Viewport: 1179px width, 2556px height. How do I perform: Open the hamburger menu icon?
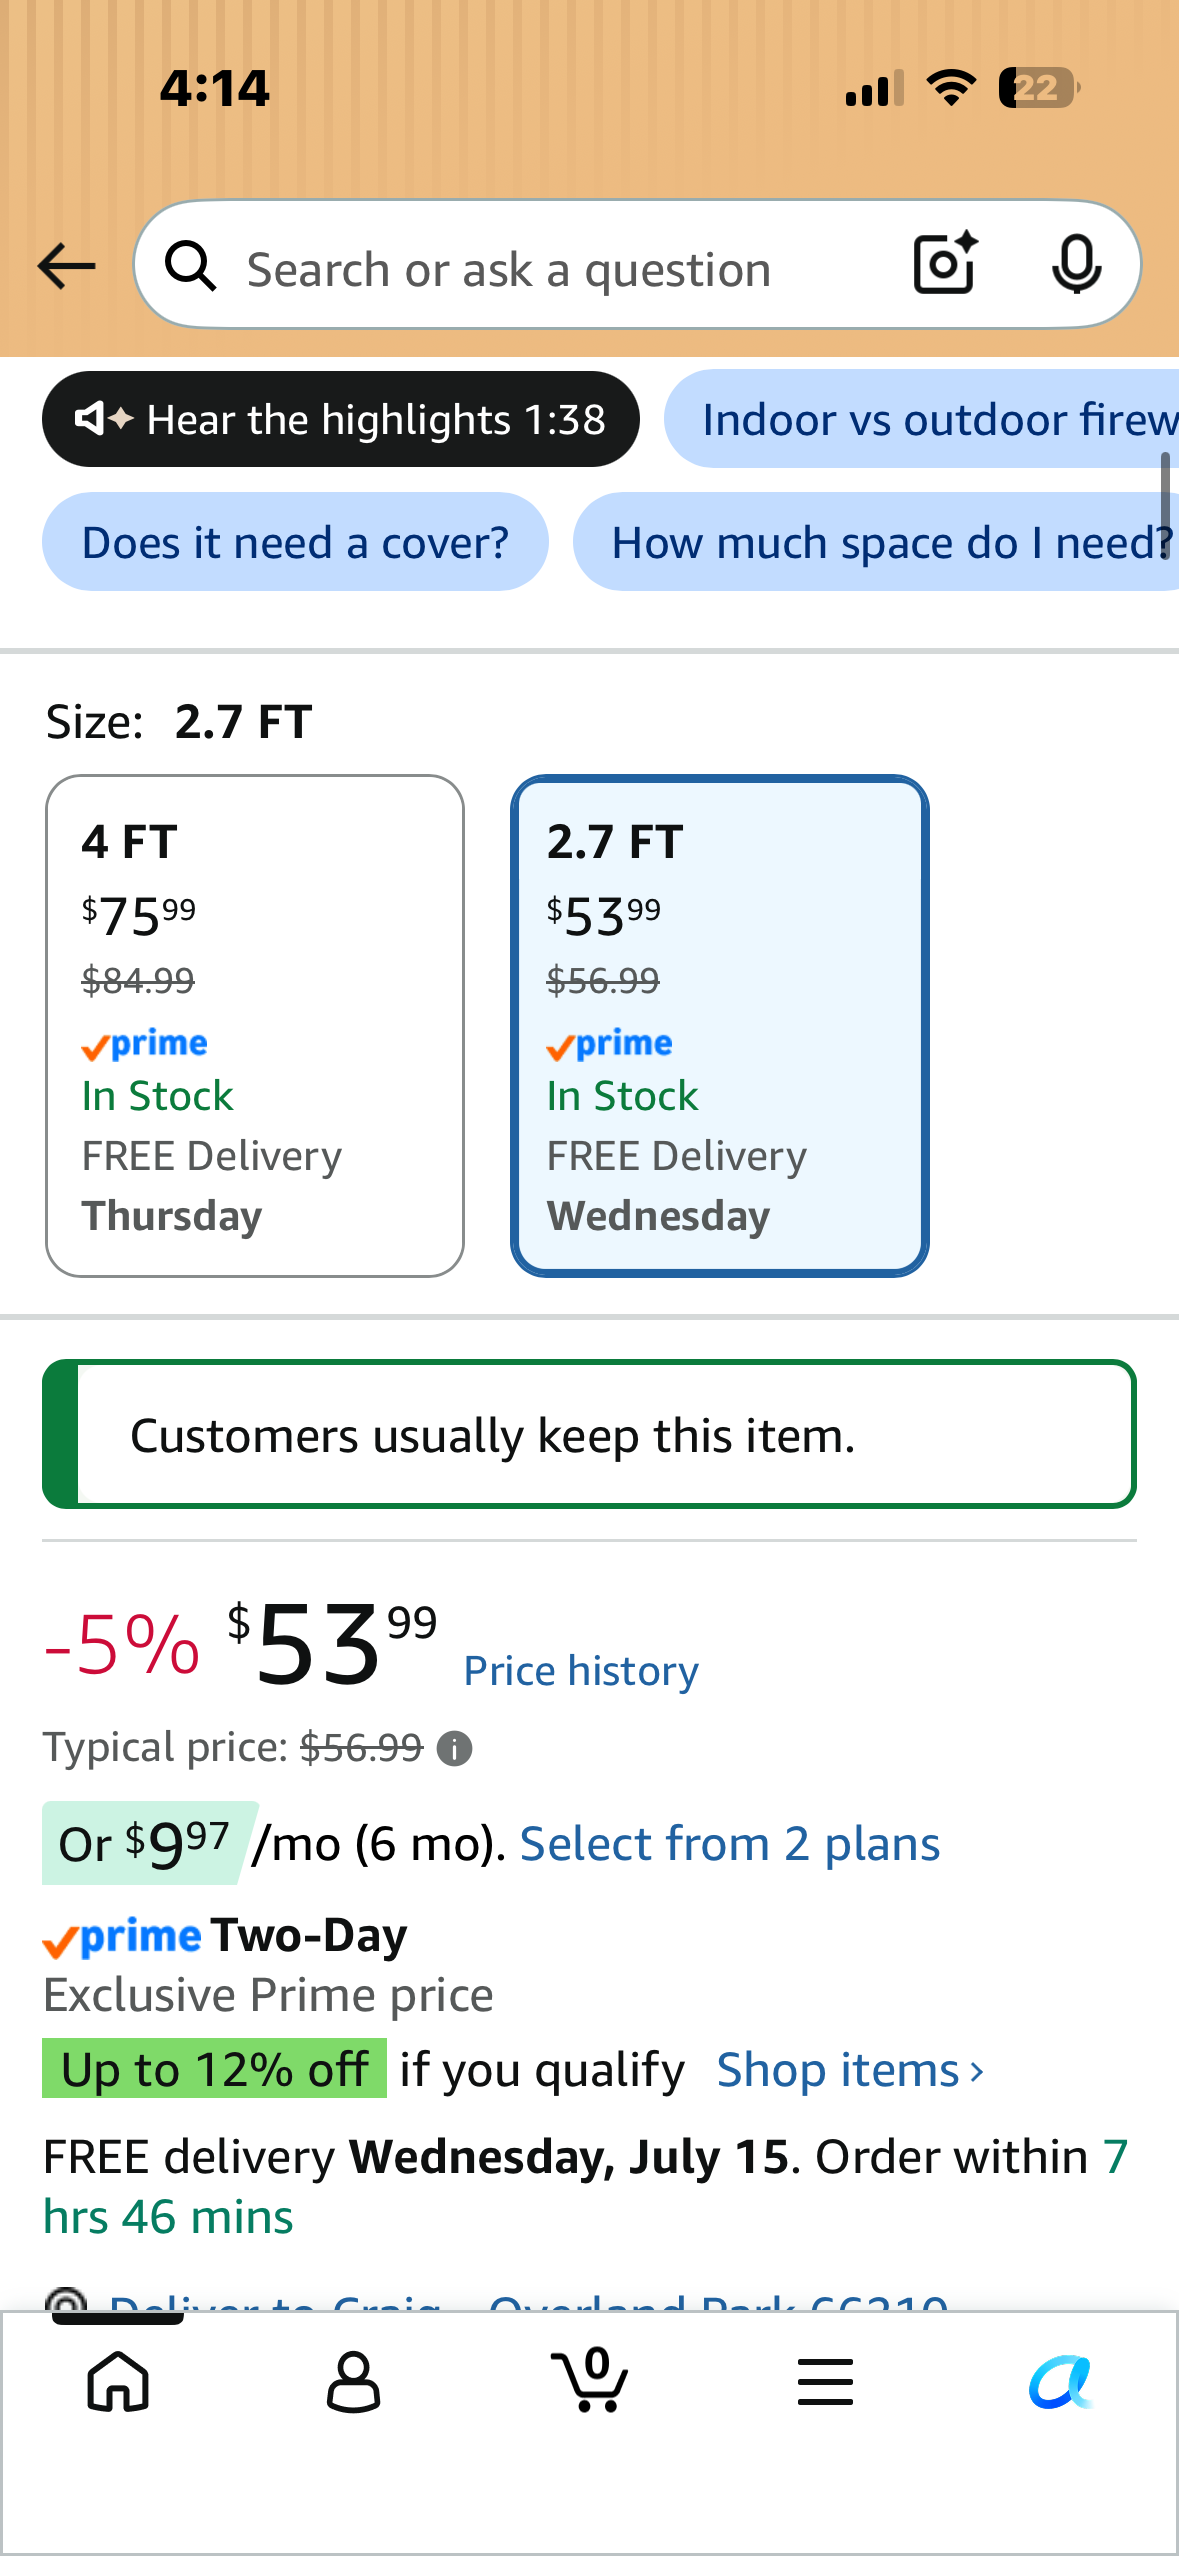[x=826, y=2381]
